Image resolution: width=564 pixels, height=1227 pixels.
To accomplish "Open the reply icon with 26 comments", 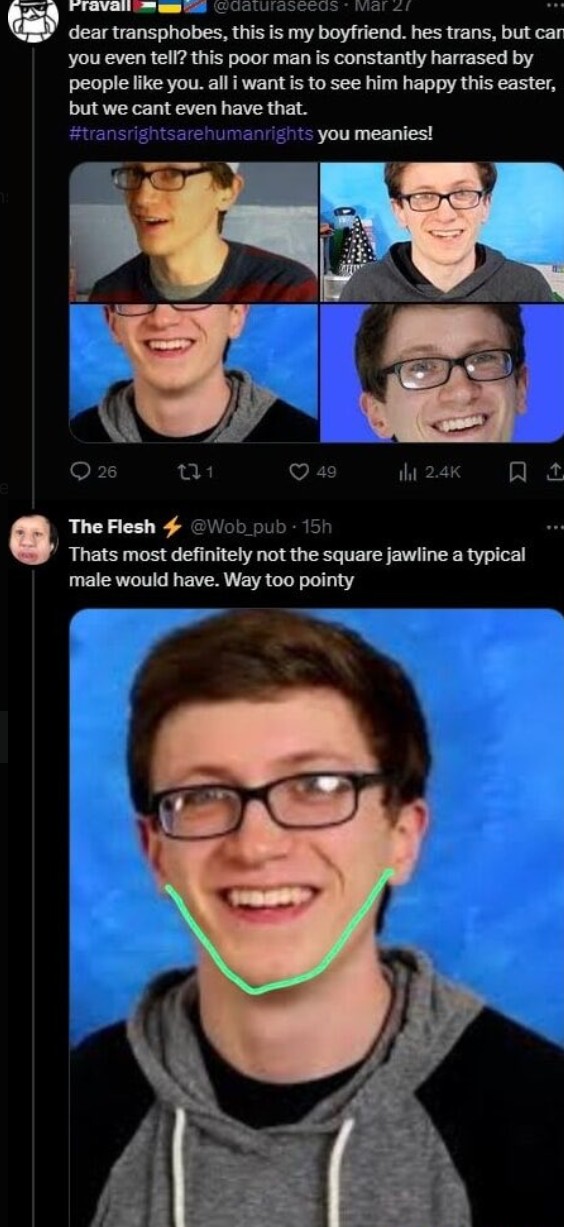I will click(80, 472).
